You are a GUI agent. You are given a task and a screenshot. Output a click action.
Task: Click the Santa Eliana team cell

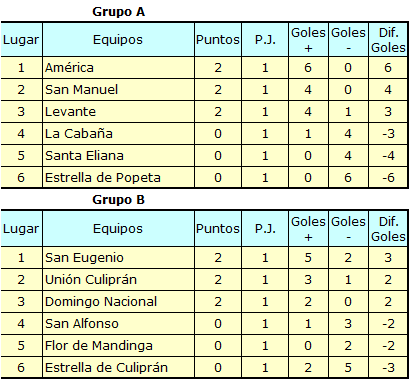click(x=118, y=156)
